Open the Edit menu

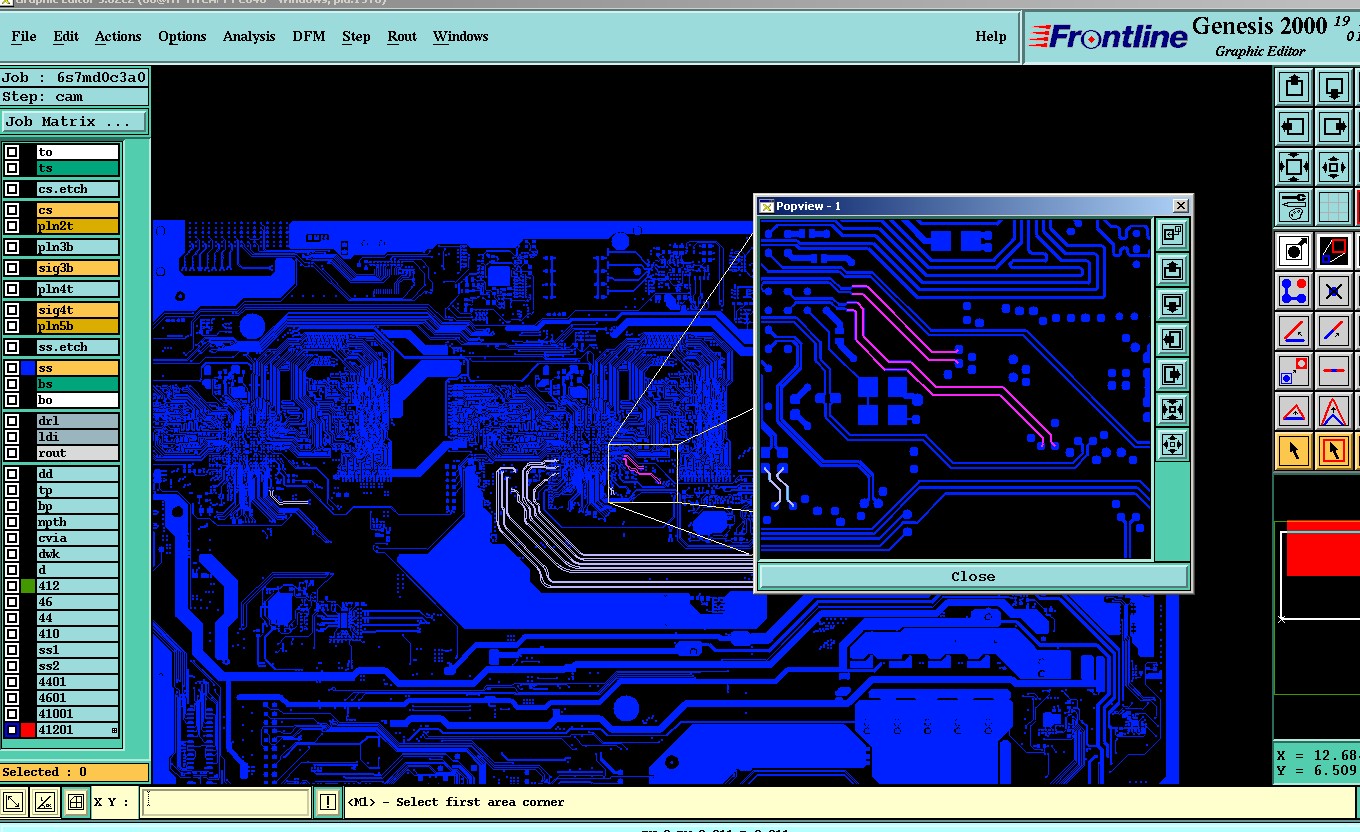tap(66, 36)
